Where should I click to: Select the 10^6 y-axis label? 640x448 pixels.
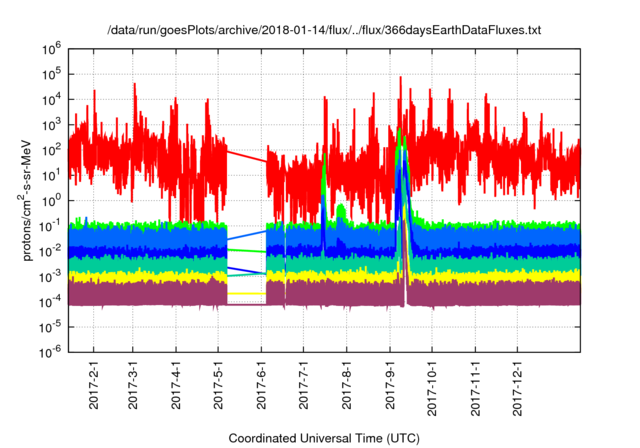tap(51, 49)
